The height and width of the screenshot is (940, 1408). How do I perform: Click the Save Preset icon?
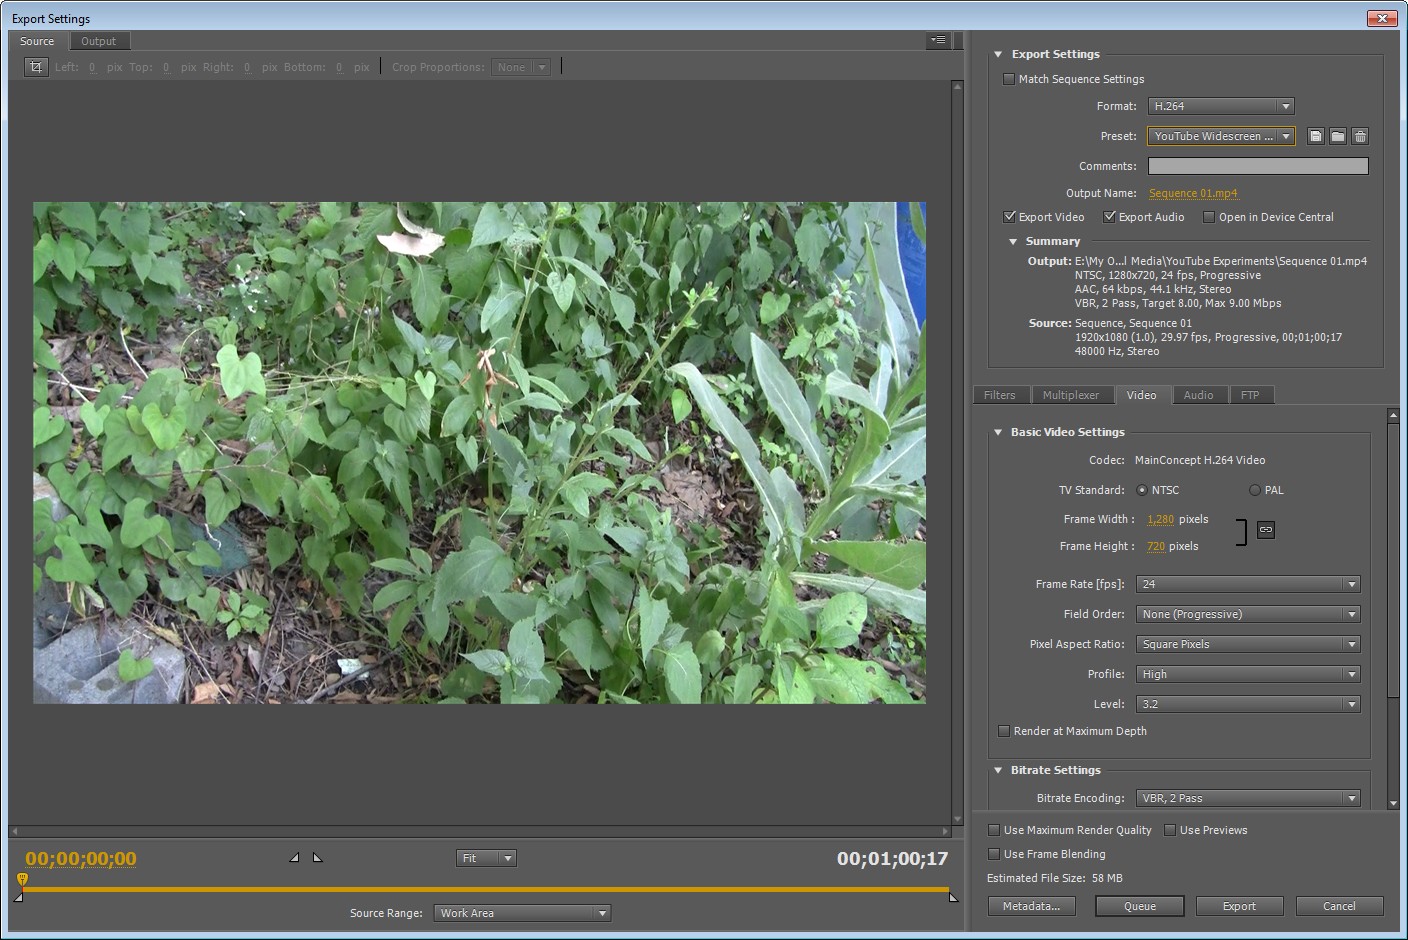point(1316,136)
